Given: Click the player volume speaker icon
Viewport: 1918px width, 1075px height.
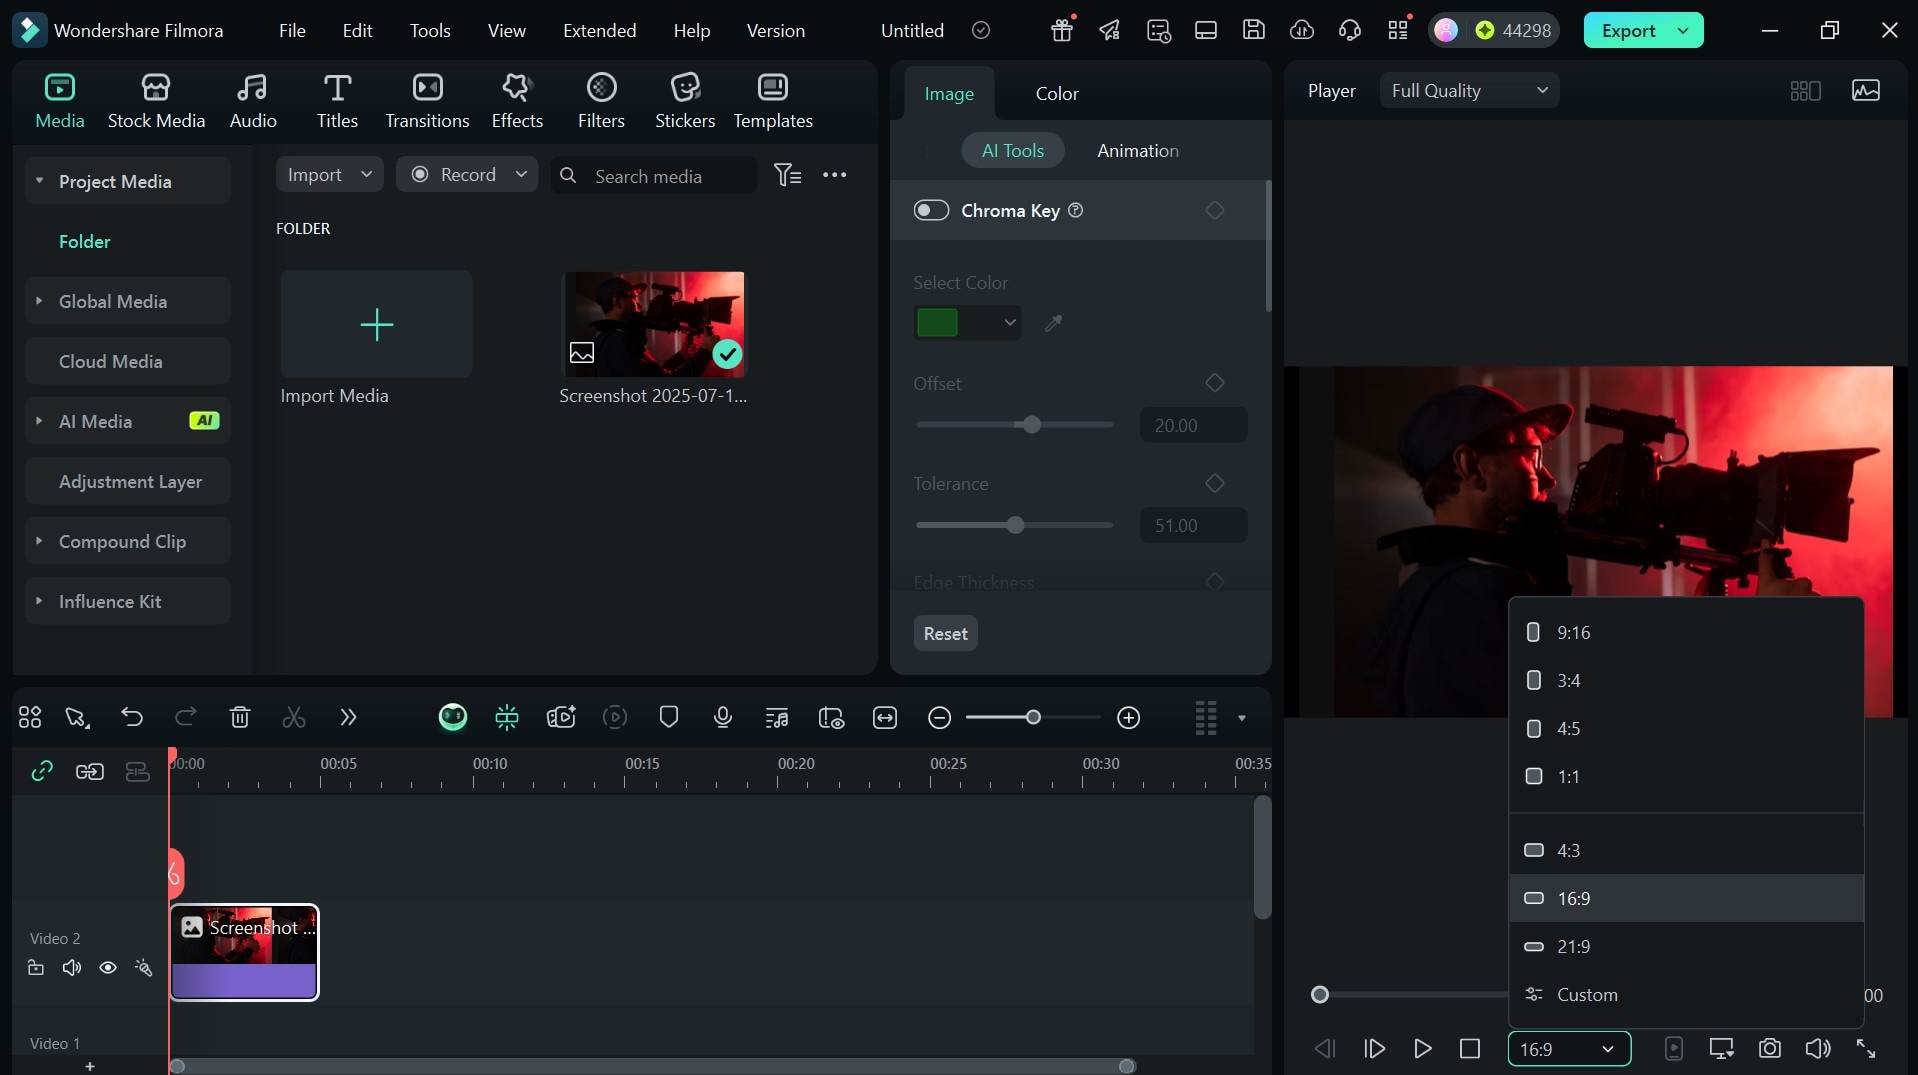Looking at the screenshot, I should coord(1818,1048).
